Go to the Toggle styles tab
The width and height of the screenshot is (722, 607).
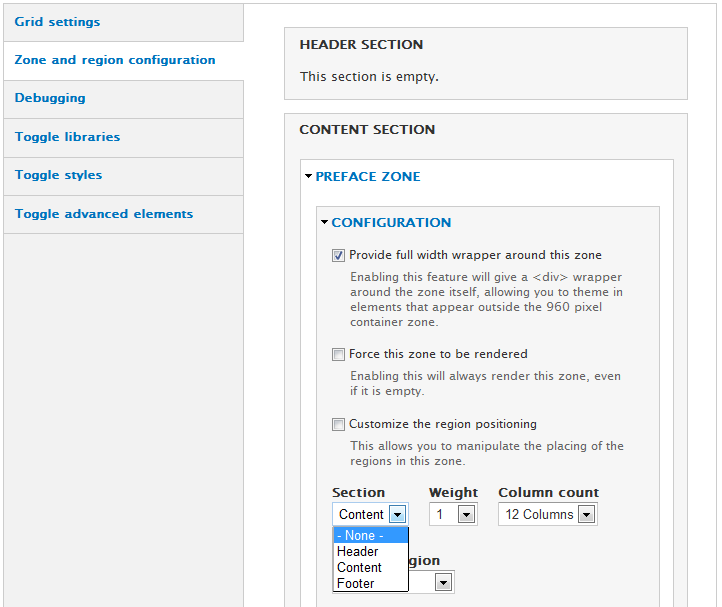pos(58,175)
